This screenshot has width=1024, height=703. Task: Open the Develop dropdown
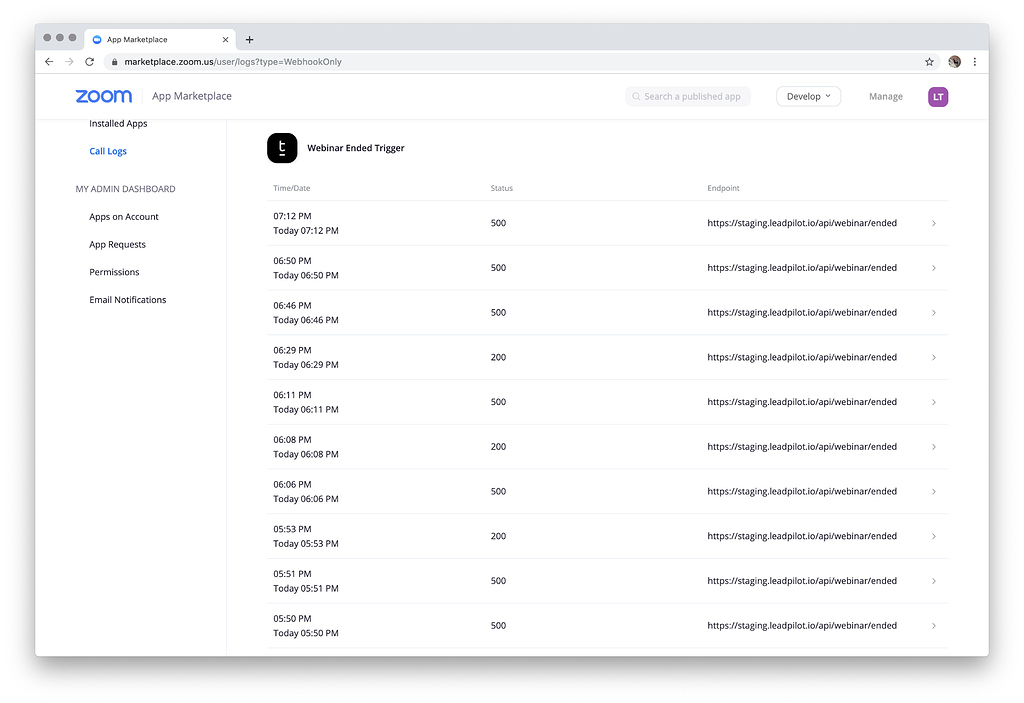click(x=808, y=96)
